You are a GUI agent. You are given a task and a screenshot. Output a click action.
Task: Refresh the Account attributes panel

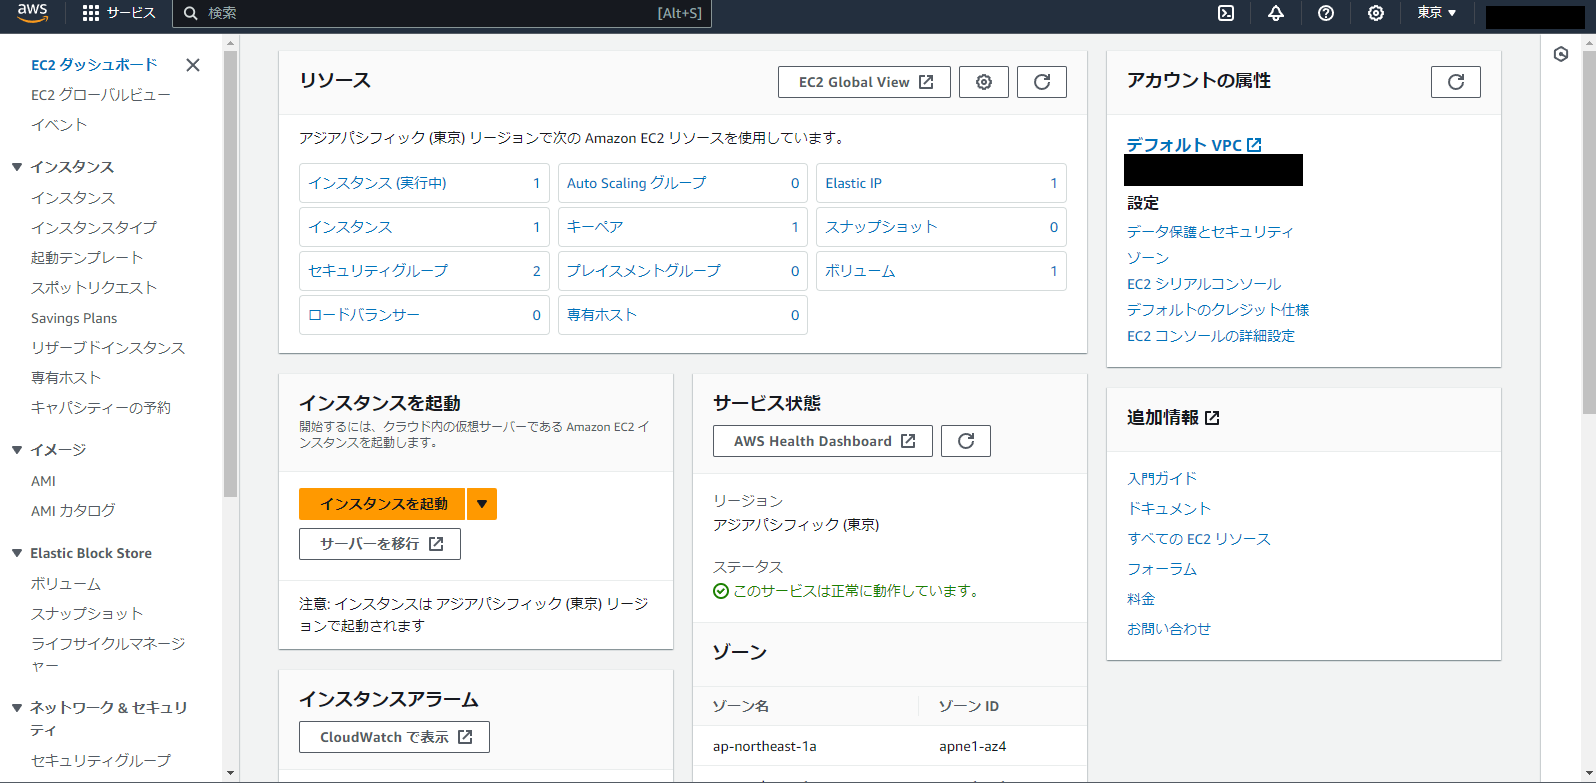click(1456, 82)
